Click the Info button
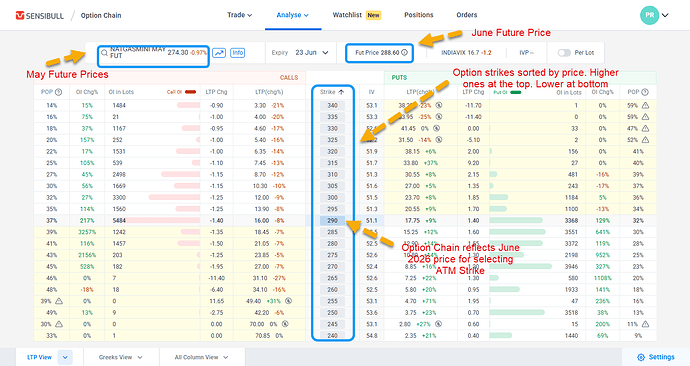 coord(238,53)
